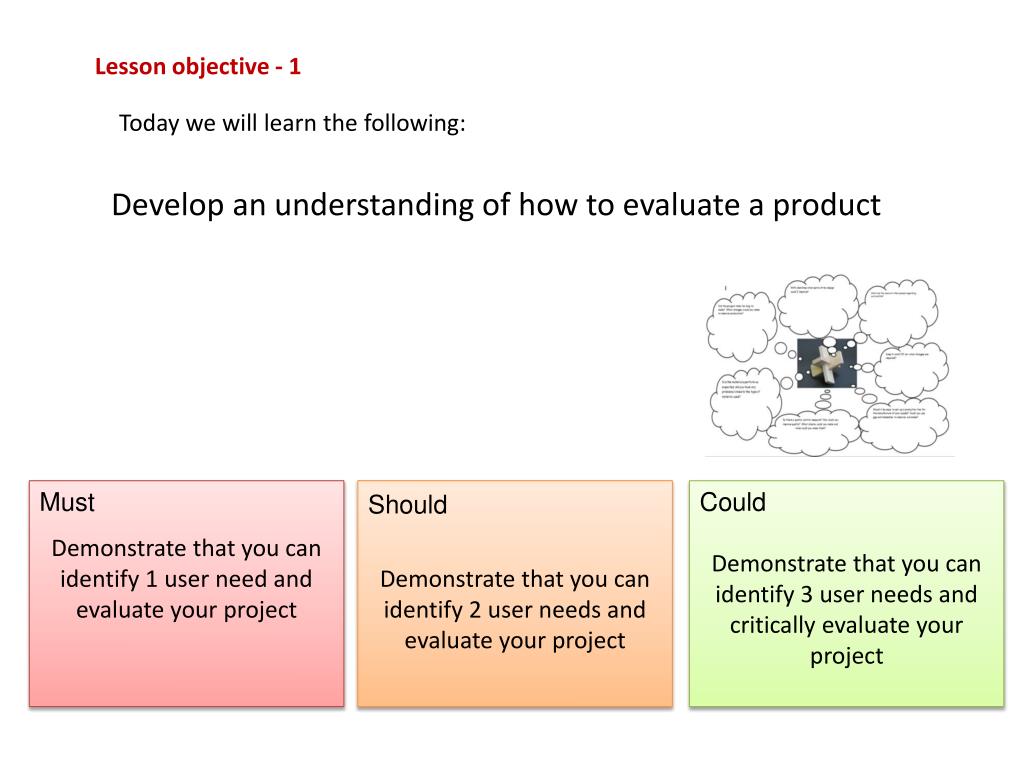Select the lower-left thought bubble in the diagram
The height and width of the screenshot is (768, 1024).
pyautogui.click(x=744, y=404)
